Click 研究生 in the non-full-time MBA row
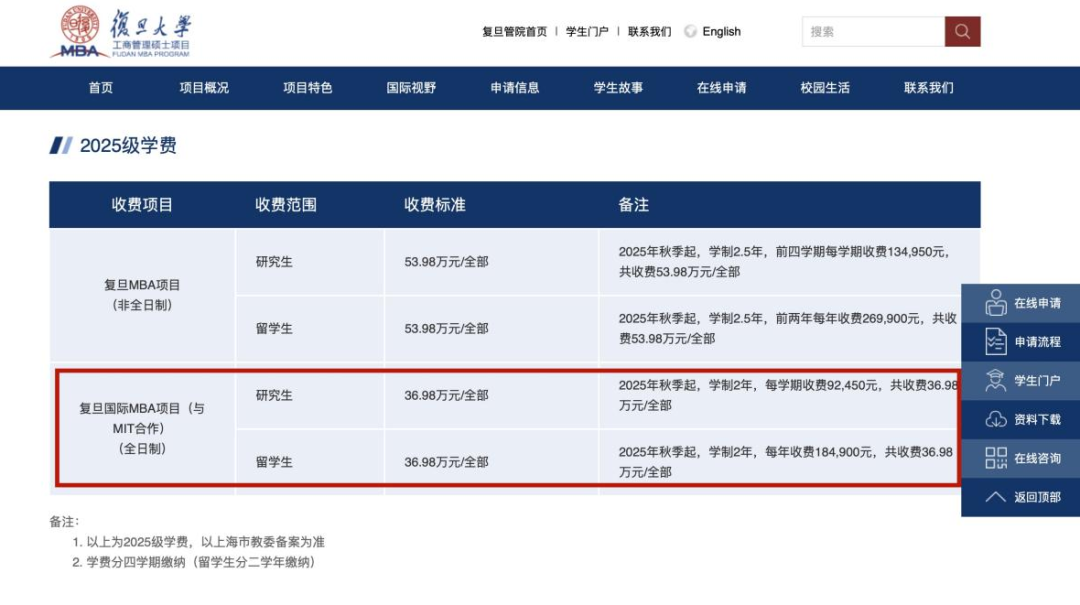 [274, 262]
